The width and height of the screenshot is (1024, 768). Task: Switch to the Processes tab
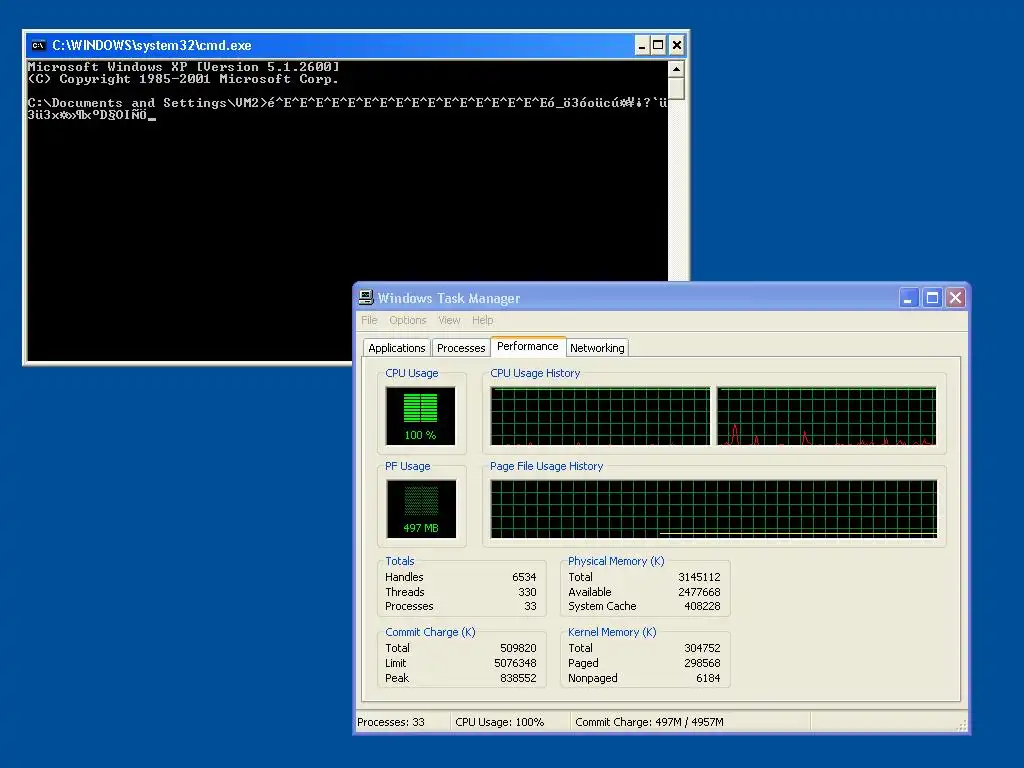[x=461, y=348]
